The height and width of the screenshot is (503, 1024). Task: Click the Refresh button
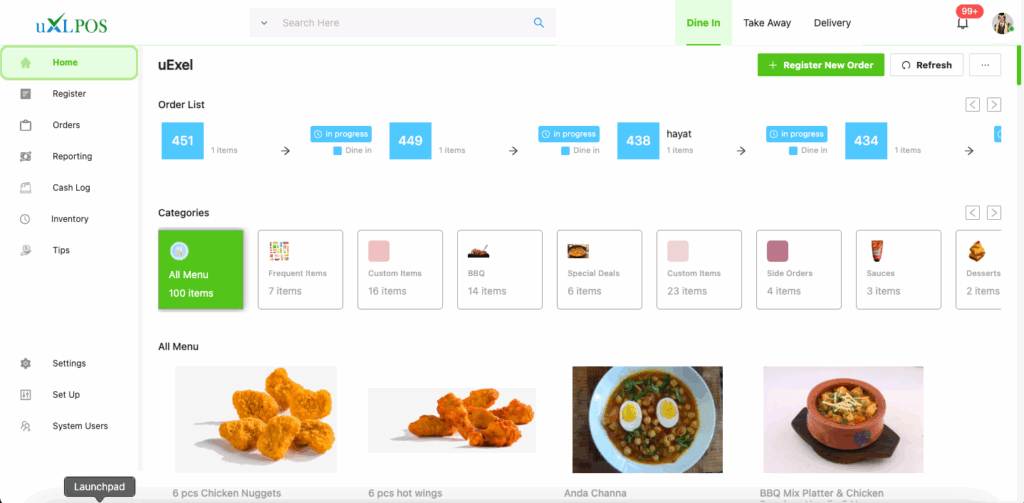click(926, 65)
